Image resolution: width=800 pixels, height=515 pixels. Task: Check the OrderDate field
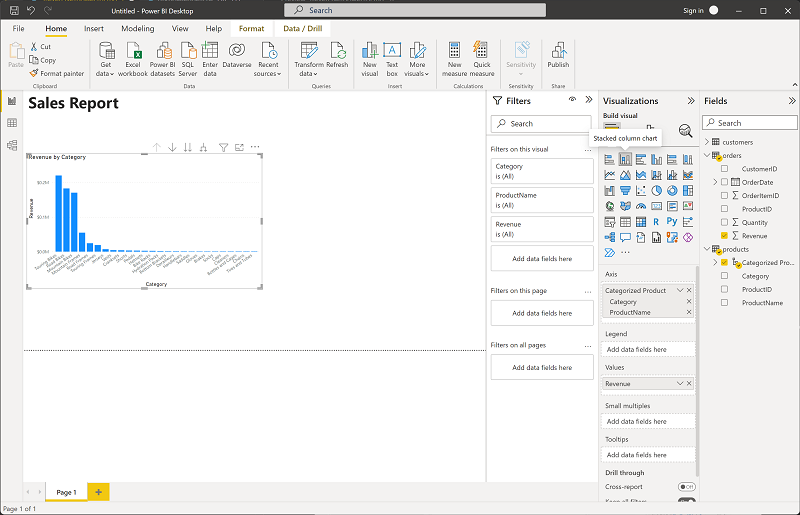(x=724, y=182)
